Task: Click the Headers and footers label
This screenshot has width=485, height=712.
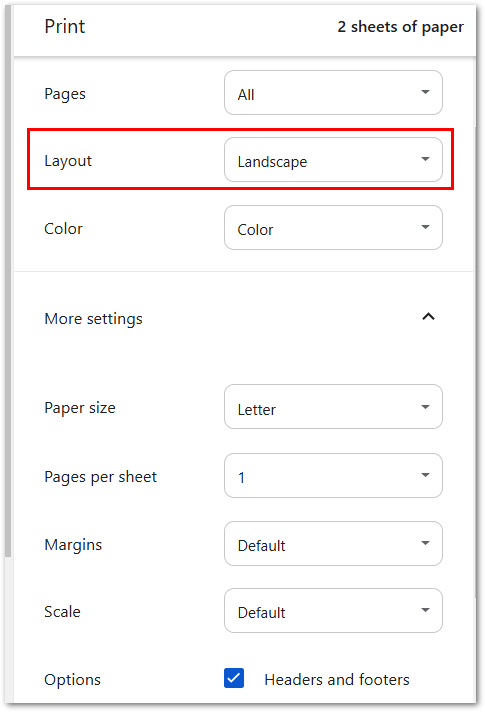Action: pos(337,680)
